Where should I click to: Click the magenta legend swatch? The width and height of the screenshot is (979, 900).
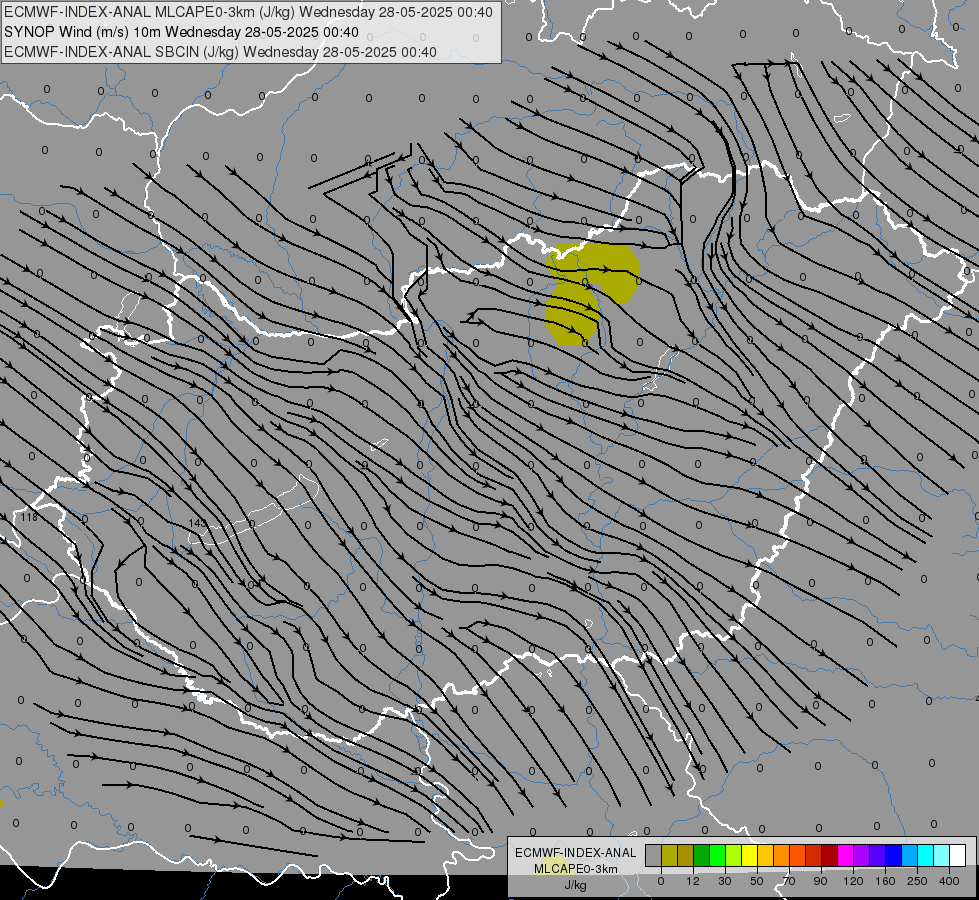tap(845, 855)
